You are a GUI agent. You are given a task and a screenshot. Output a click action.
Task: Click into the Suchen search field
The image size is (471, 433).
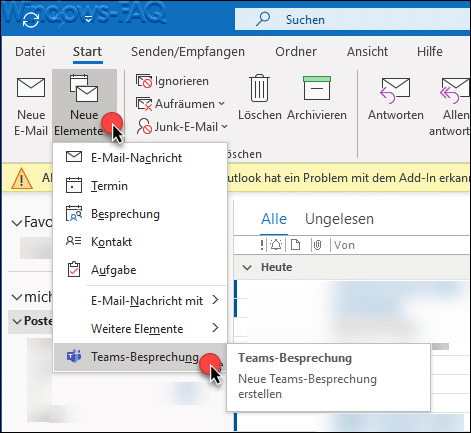(x=353, y=20)
